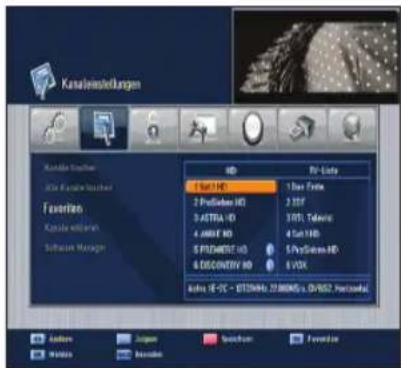Click the blue key icon next to Zufügen

pos(124,339)
